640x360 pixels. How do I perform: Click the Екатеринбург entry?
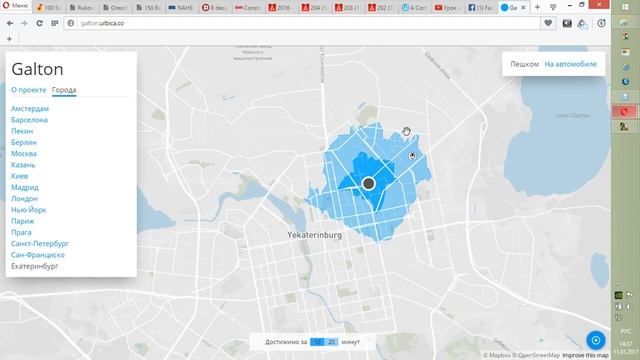point(35,266)
